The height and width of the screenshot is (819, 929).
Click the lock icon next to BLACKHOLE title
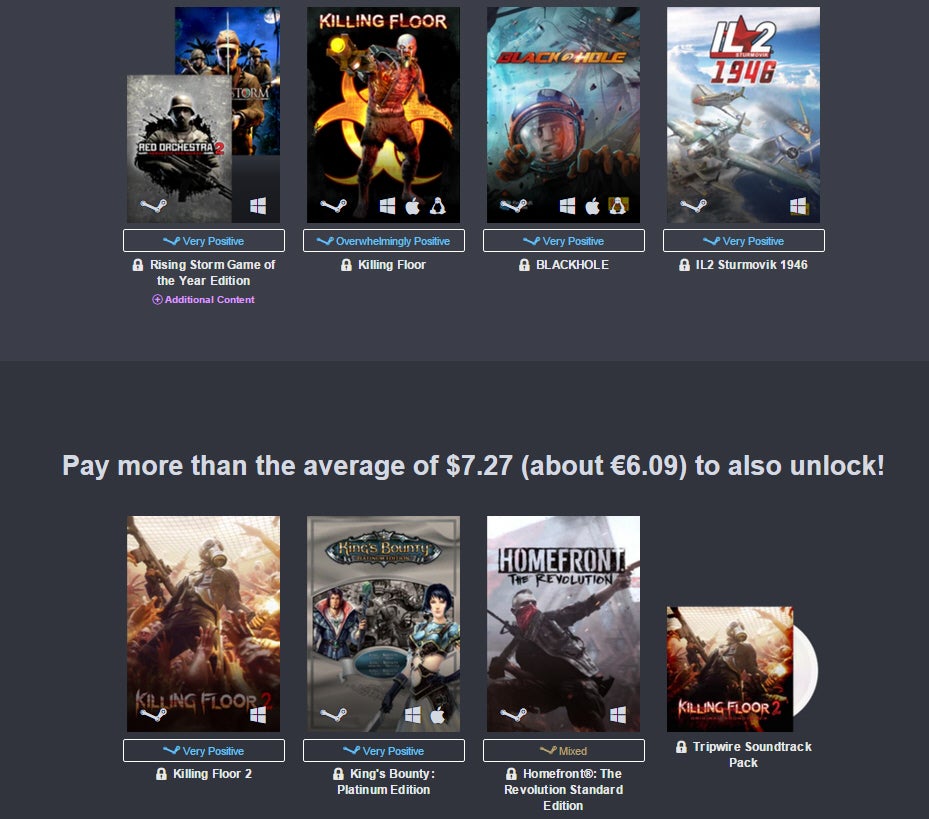pos(524,265)
